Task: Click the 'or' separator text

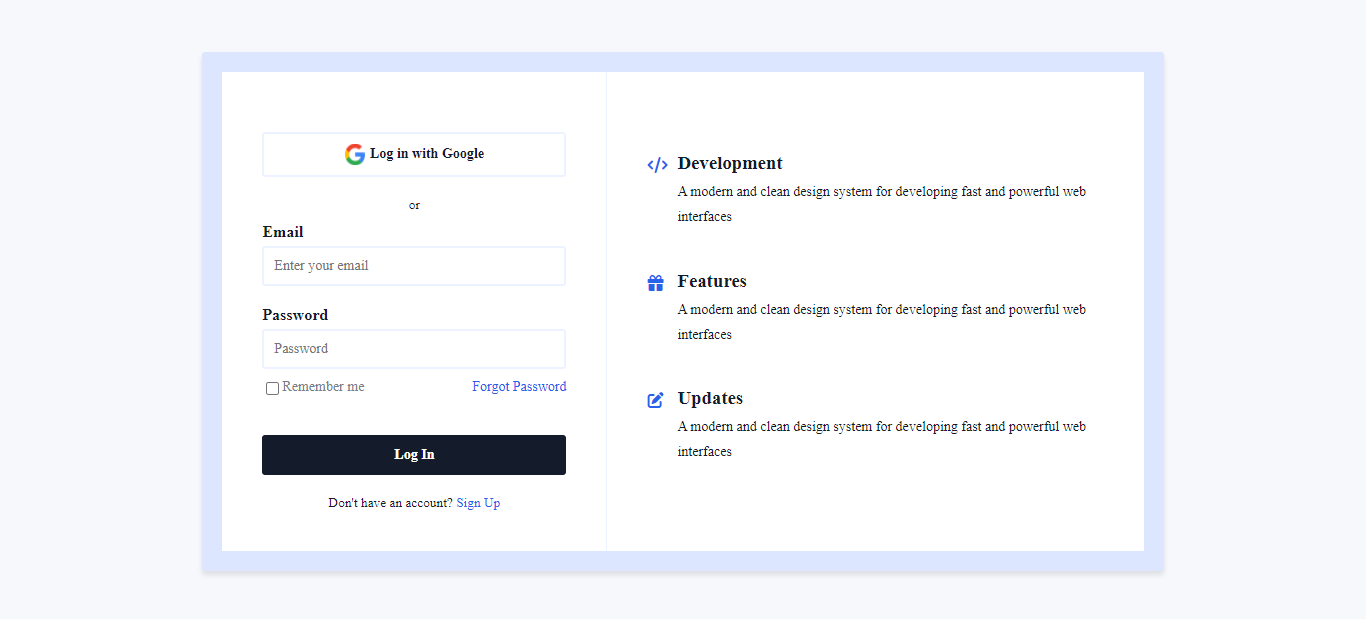Action: [x=414, y=205]
